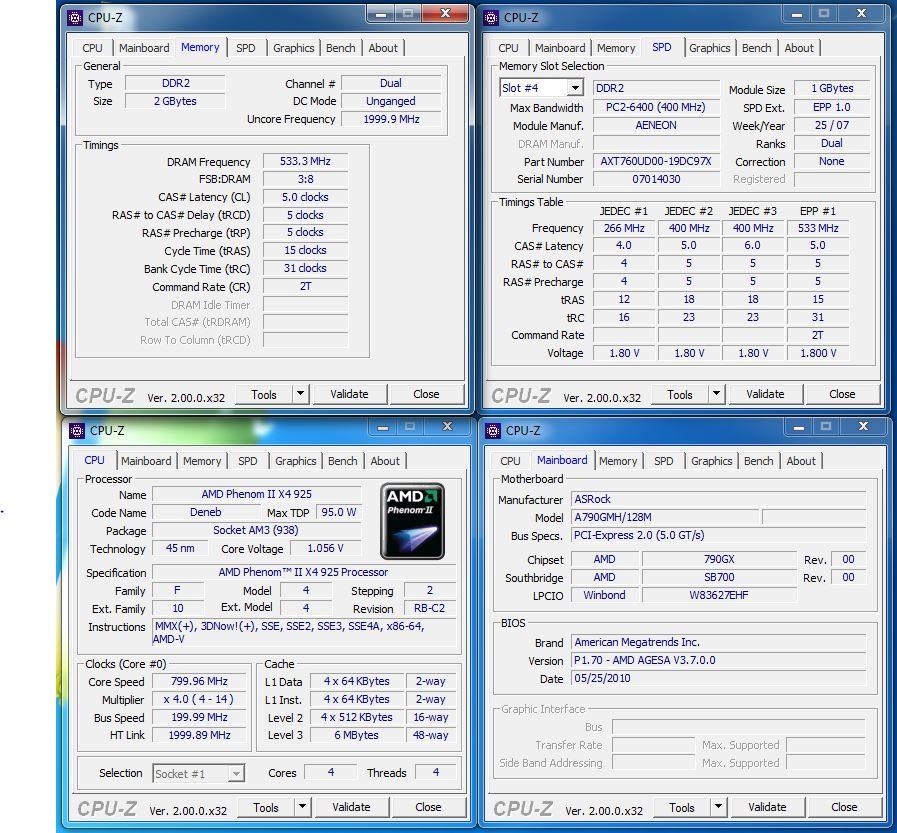Click CPU-Z app icon in CPU window title bar
Image resolution: width=897 pixels, height=833 pixels.
(x=77, y=431)
